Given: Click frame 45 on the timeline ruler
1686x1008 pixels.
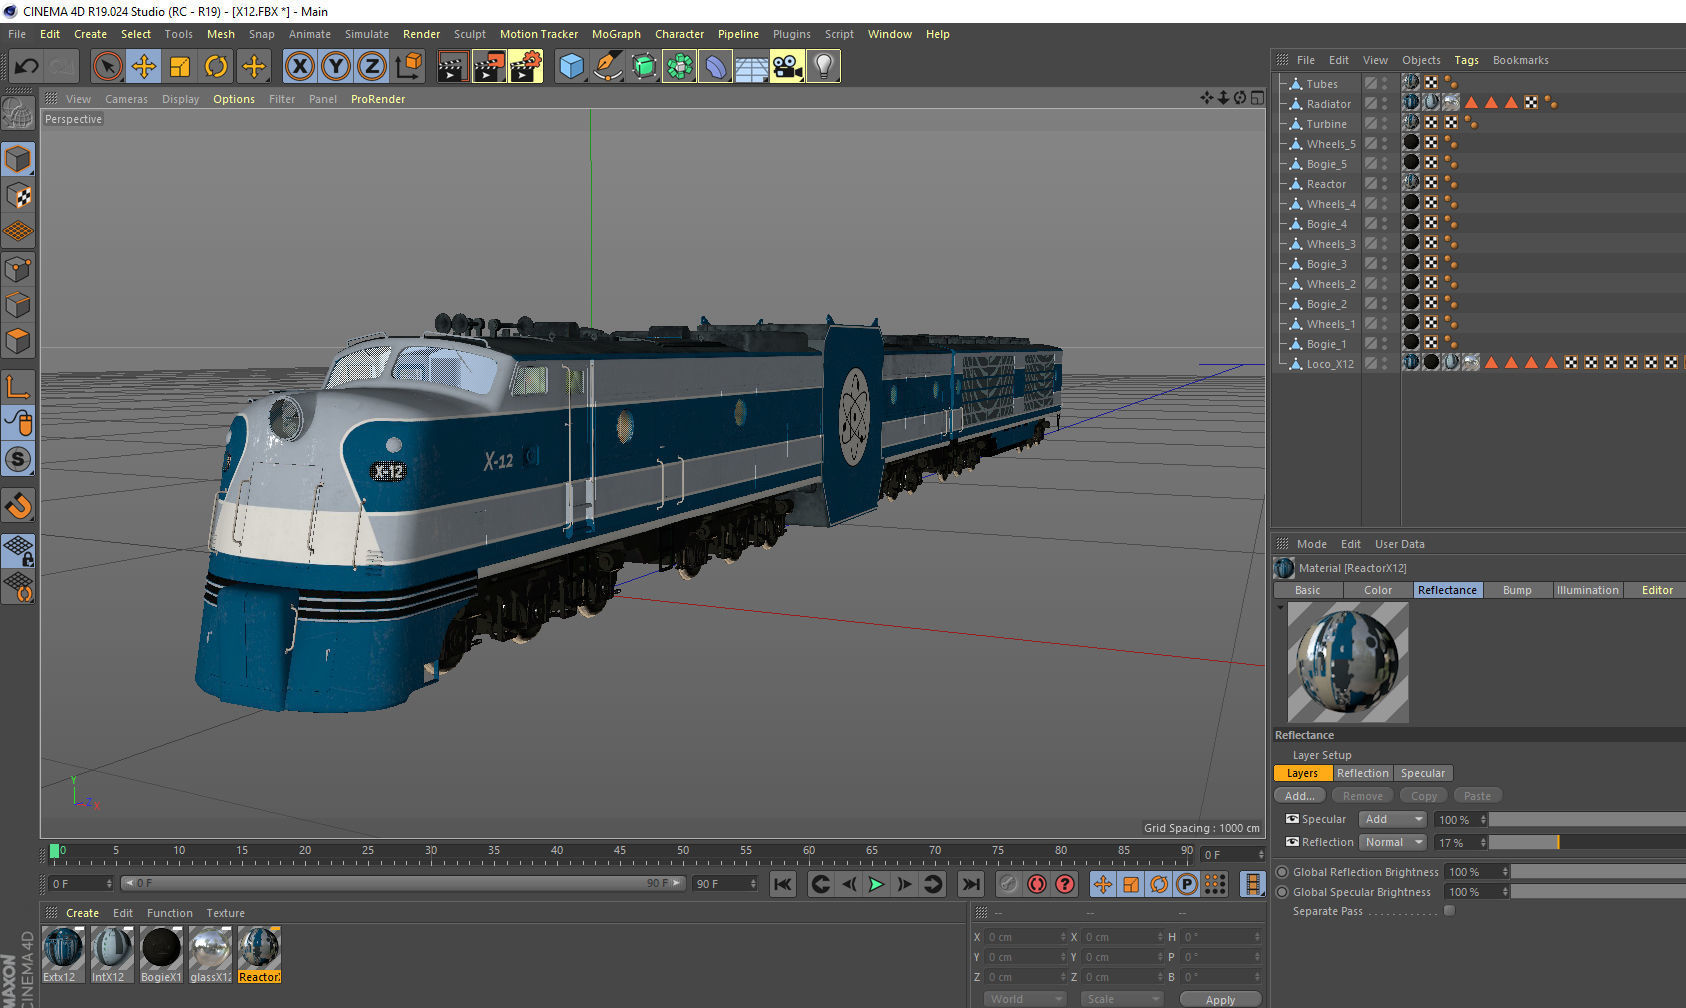Looking at the screenshot, I should [x=620, y=853].
